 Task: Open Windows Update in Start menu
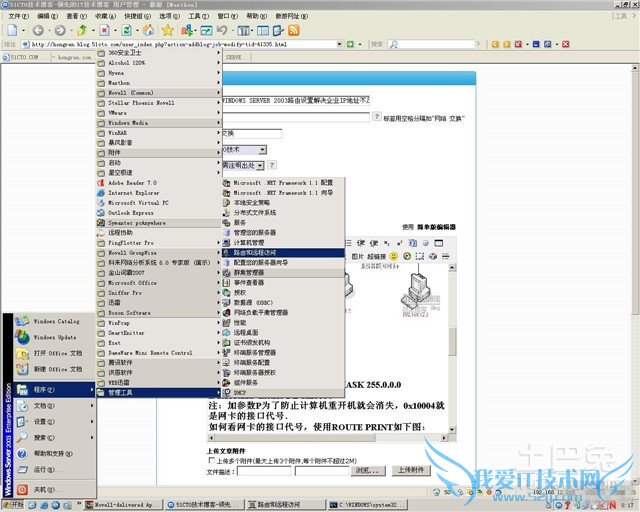coord(54,337)
